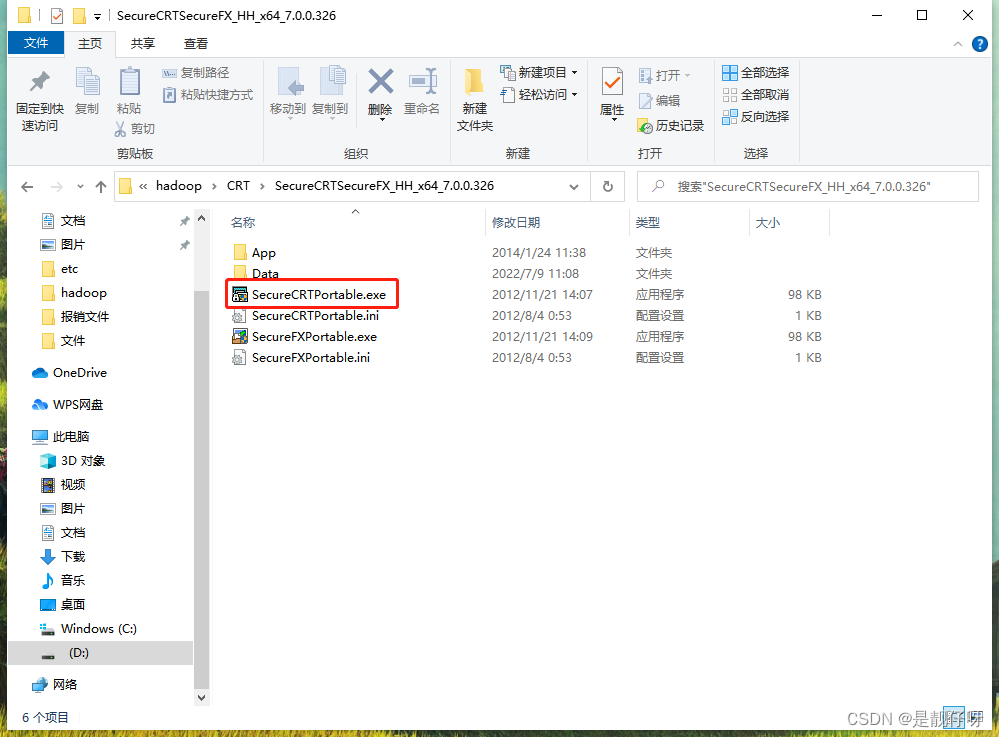Image resolution: width=999 pixels, height=737 pixels.
Task: Open Music (音乐) in sidebar
Action: coord(73,580)
